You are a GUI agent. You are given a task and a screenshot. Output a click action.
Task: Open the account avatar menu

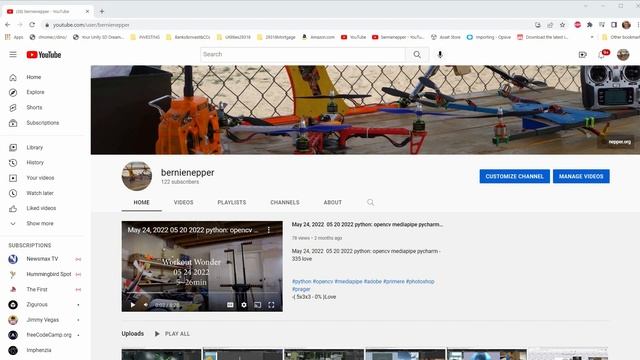point(623,55)
